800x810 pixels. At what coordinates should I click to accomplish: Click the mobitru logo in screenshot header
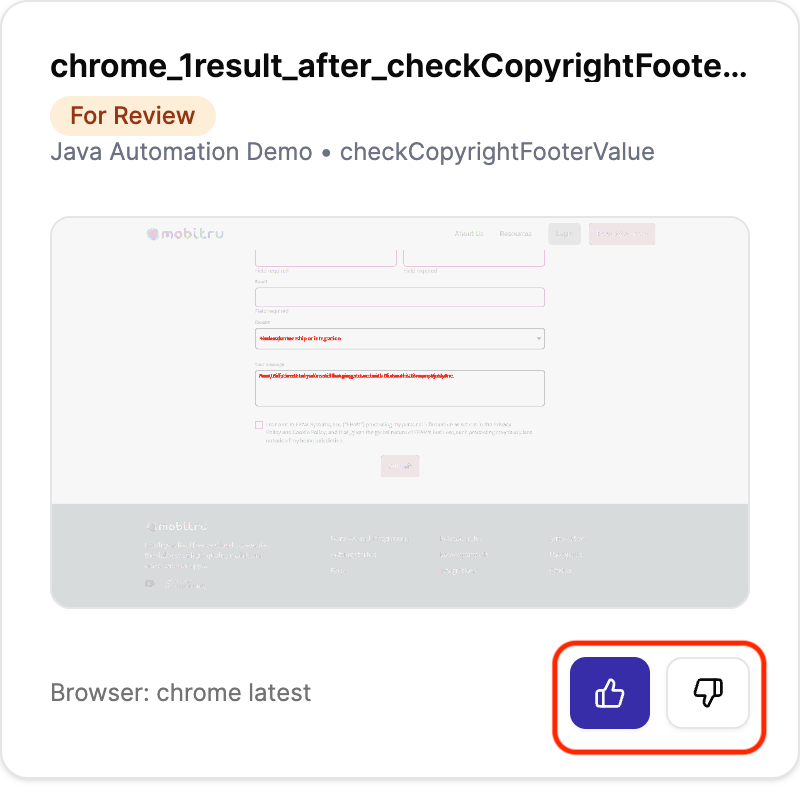point(185,234)
